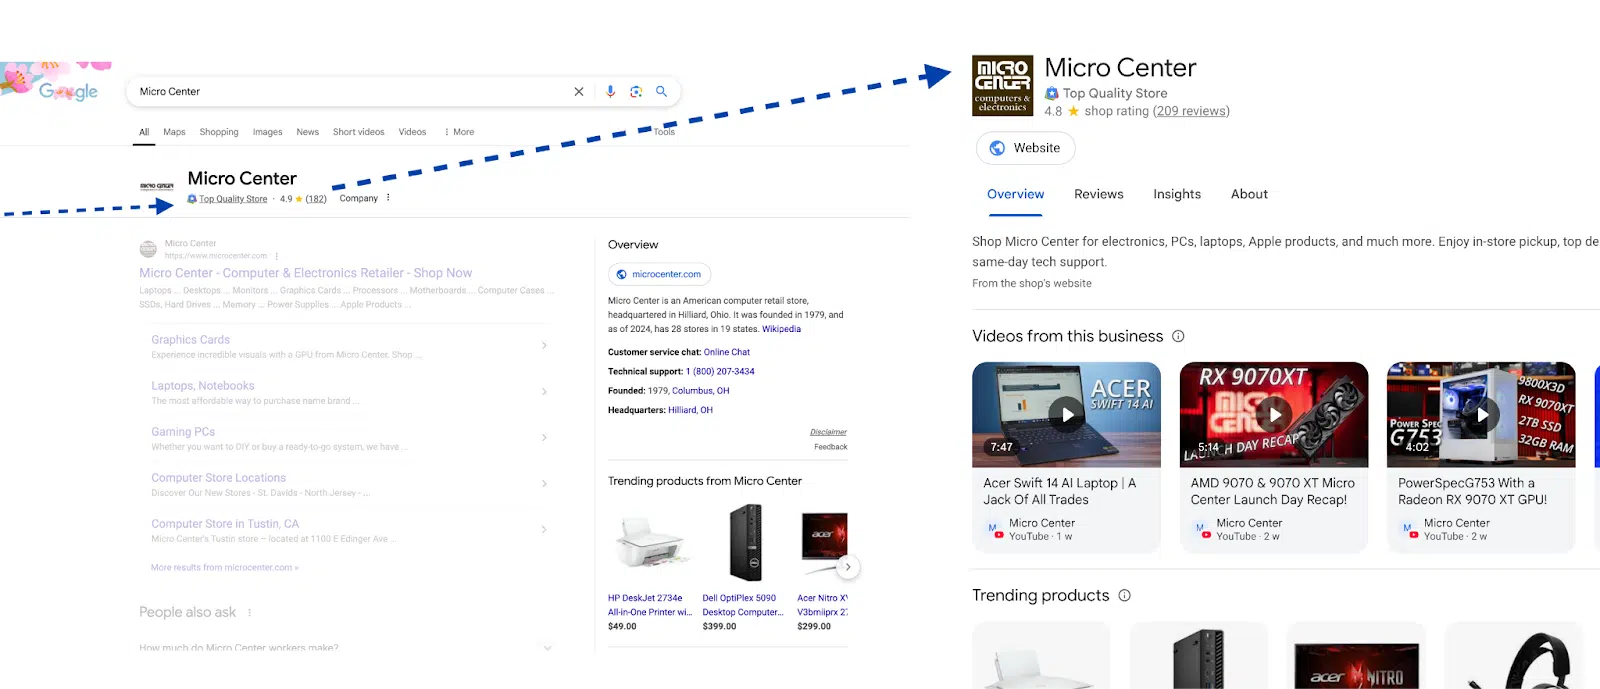Open the three-dot menu beside People also ask
This screenshot has width=1600, height=689.
[x=250, y=612]
